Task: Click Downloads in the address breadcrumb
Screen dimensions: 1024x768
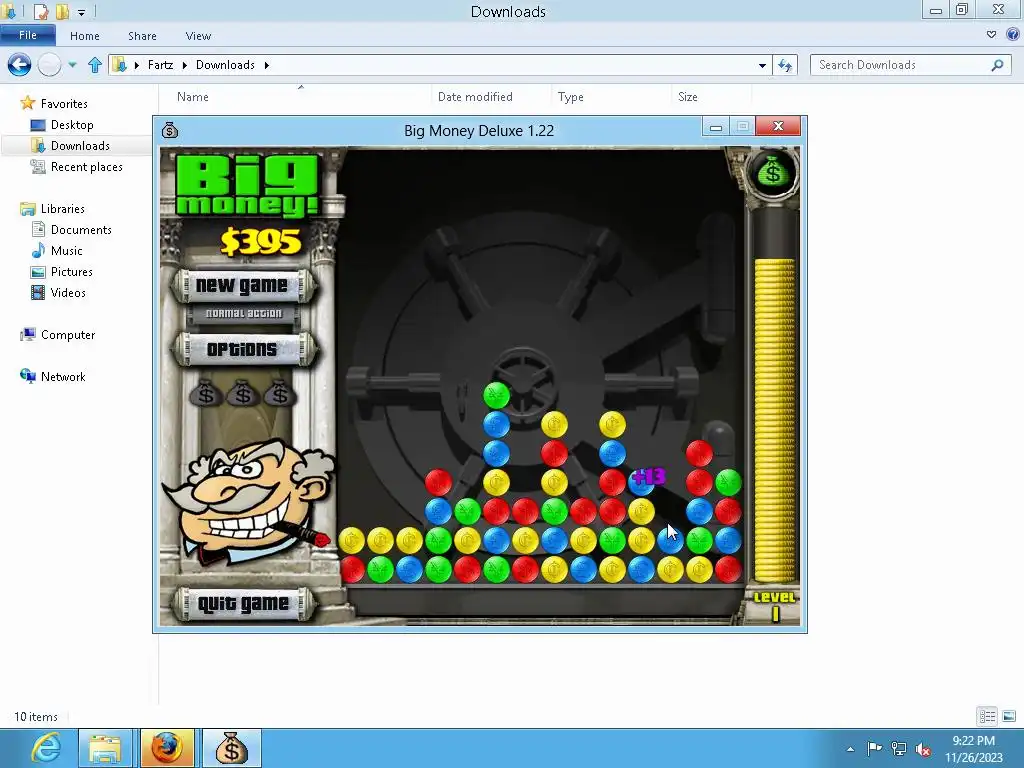Action: [x=225, y=65]
